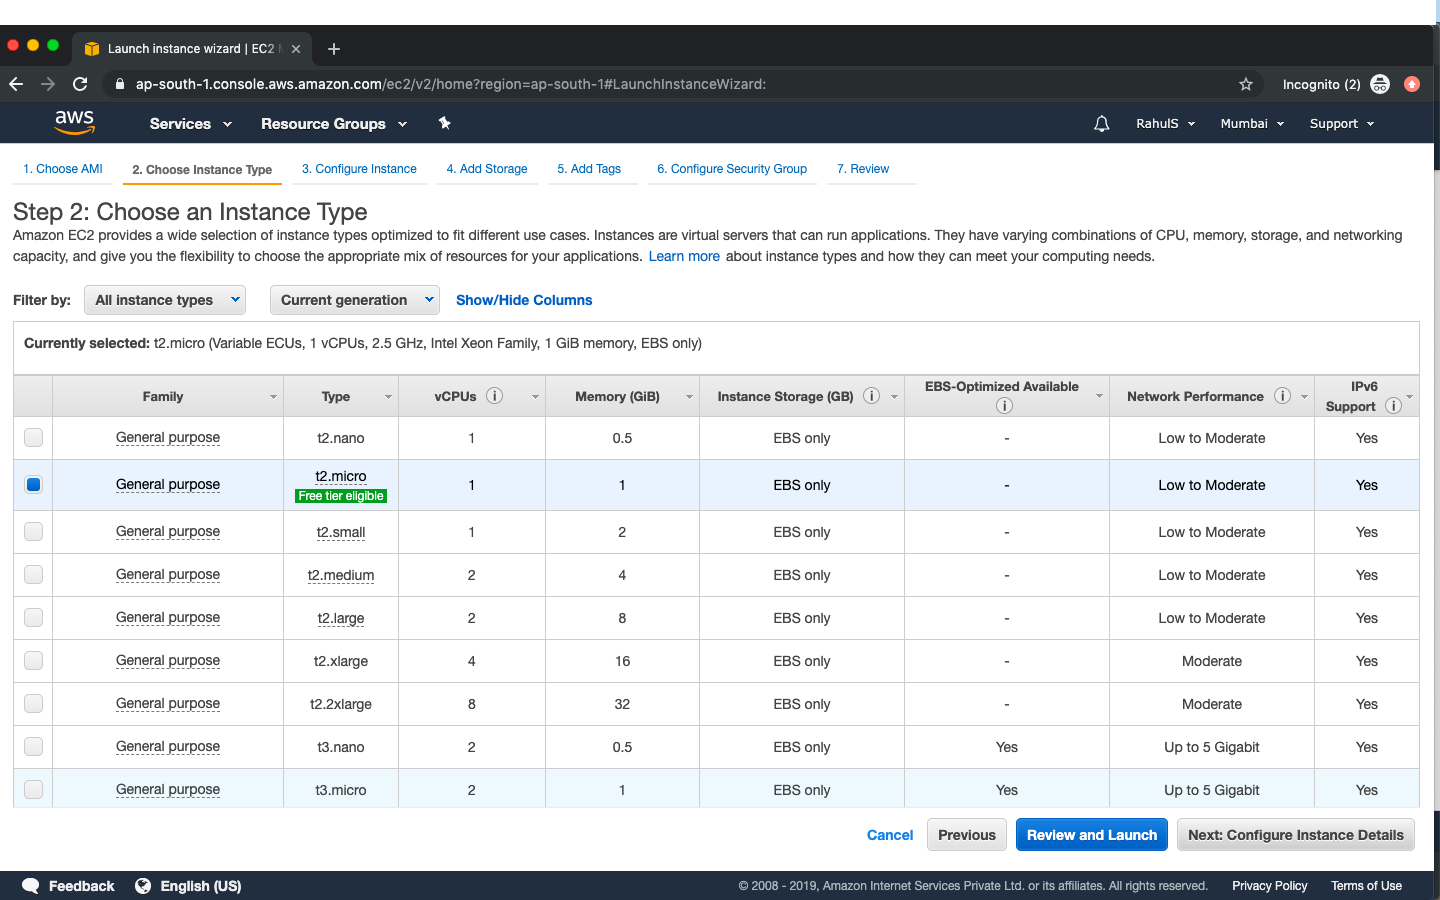Select the t2.nano instance checkbox
The width and height of the screenshot is (1440, 900).
[33, 437]
